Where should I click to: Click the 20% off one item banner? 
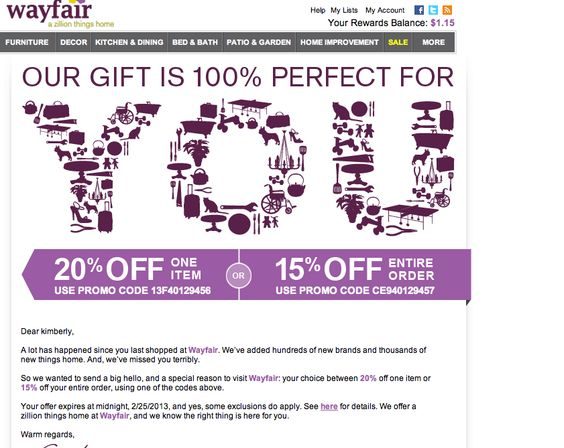[x=130, y=275]
